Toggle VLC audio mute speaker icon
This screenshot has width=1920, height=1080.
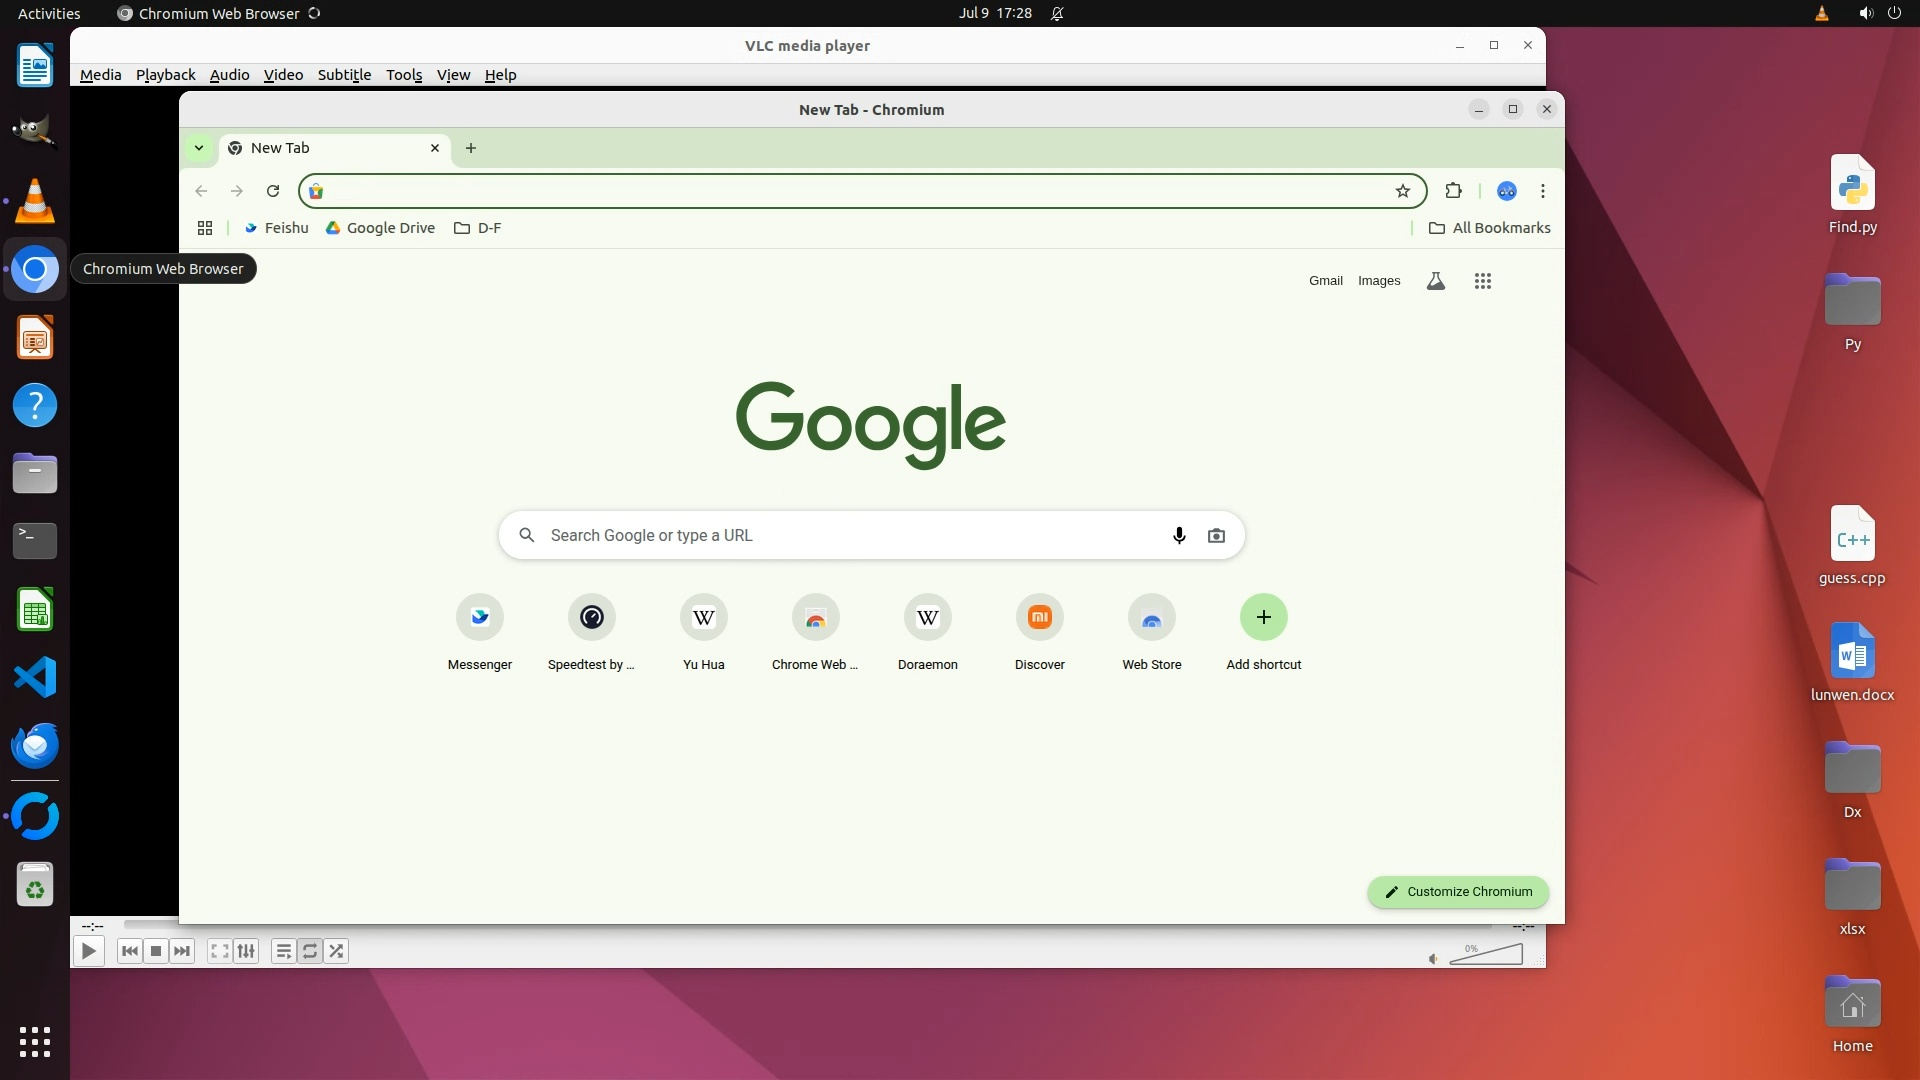point(1433,959)
